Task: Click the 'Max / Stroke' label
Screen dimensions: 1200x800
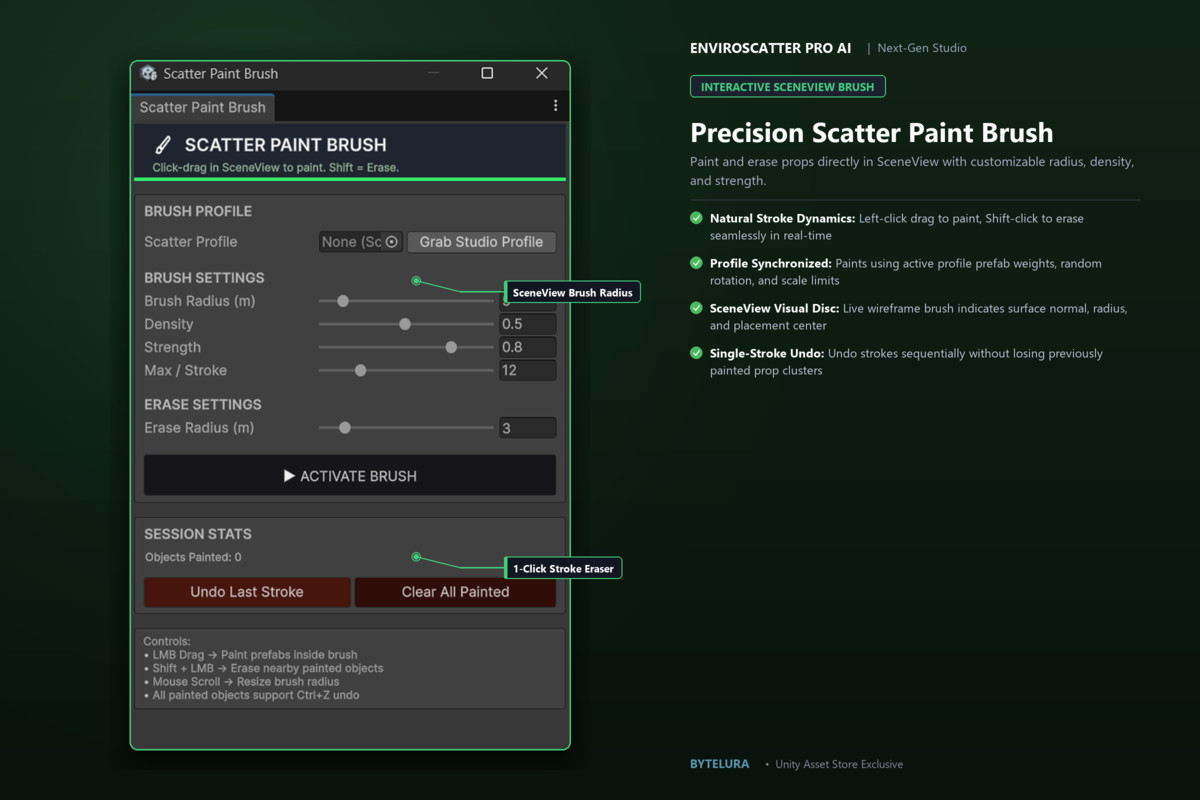Action: click(185, 370)
